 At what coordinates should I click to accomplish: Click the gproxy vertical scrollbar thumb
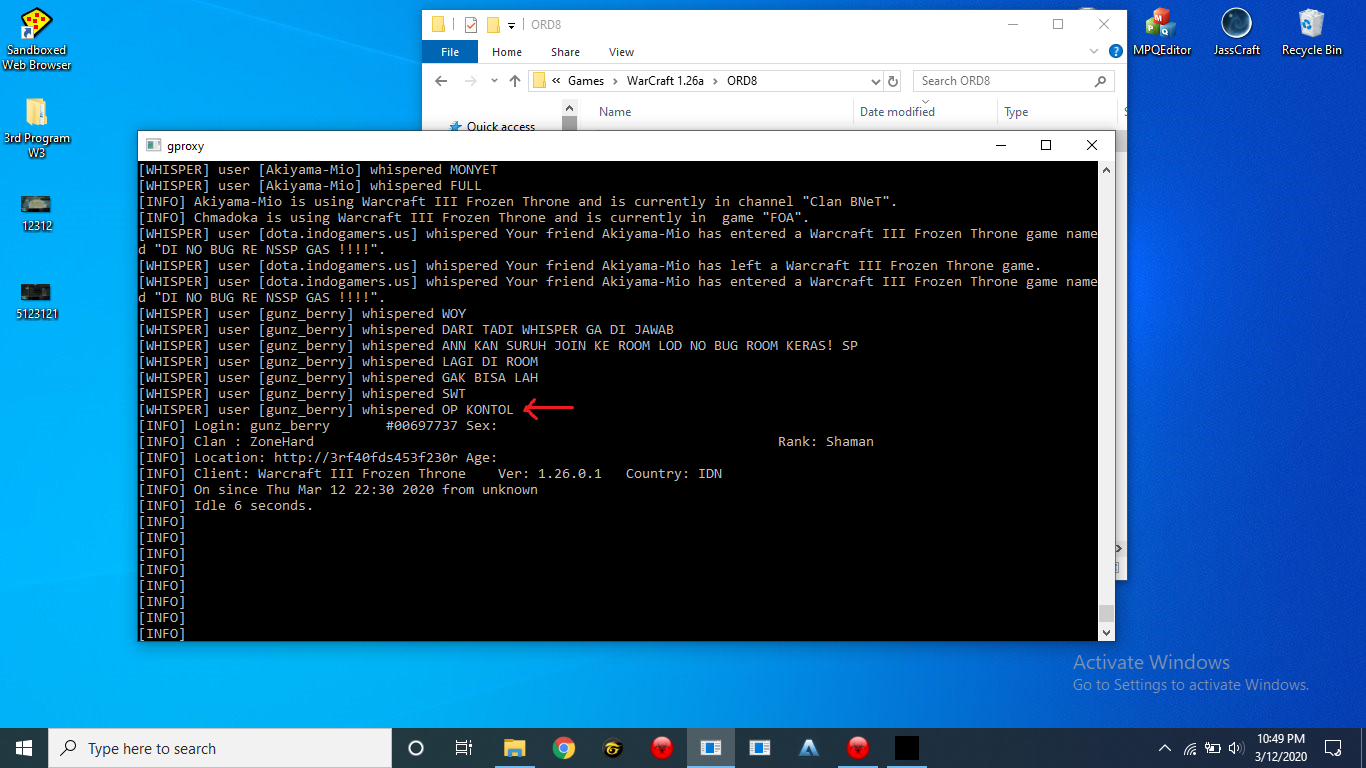click(1106, 613)
